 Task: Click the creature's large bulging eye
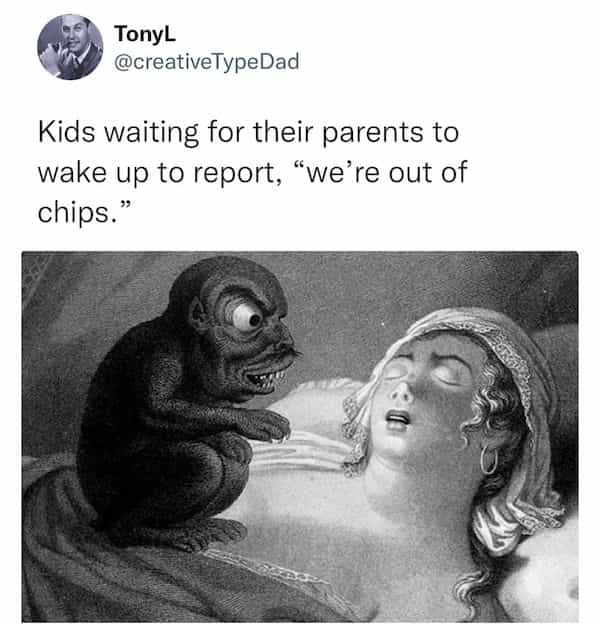(x=247, y=317)
